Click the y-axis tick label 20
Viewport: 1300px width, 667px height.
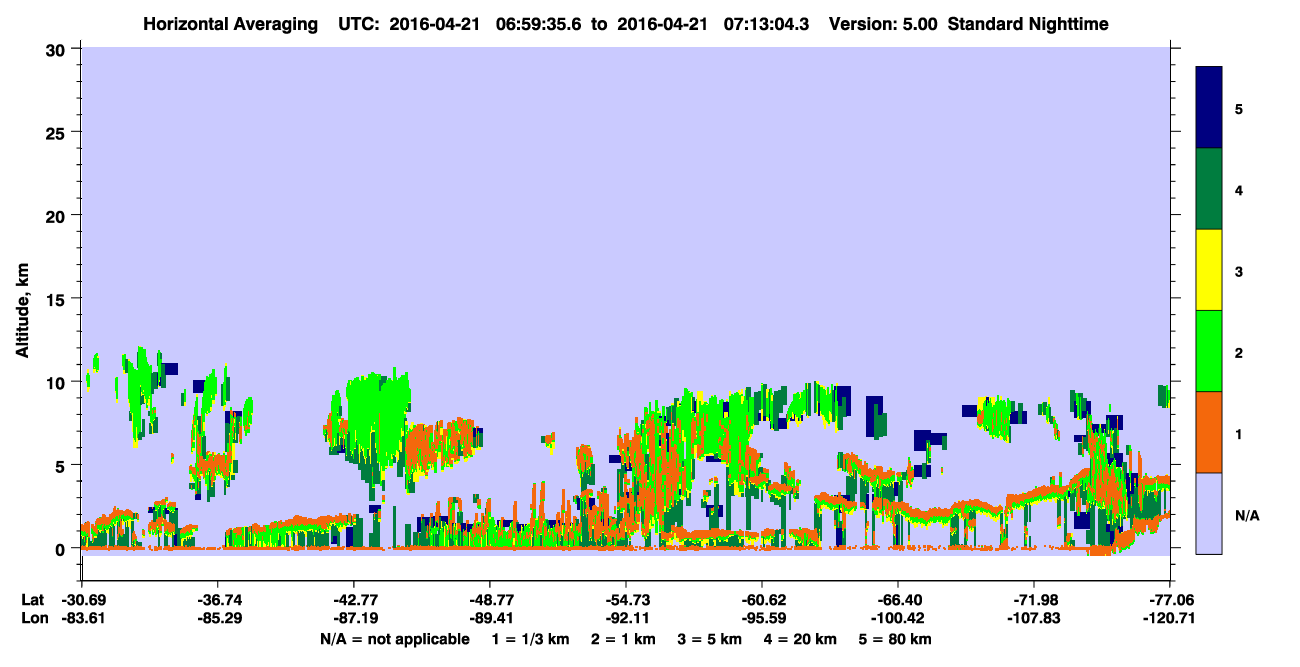pos(58,215)
